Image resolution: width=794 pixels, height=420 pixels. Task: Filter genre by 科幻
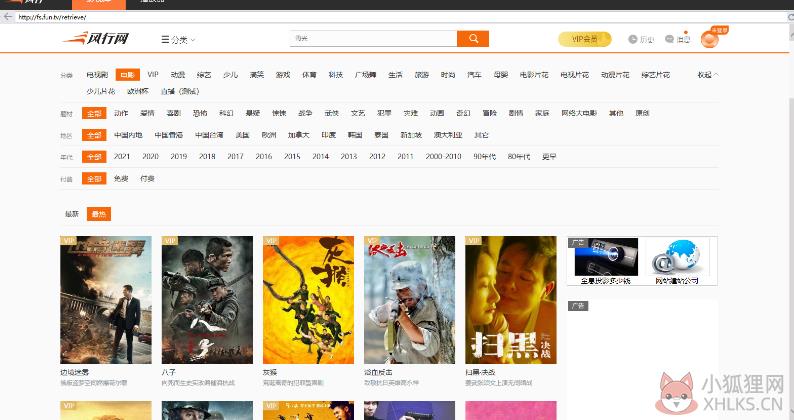[226, 113]
